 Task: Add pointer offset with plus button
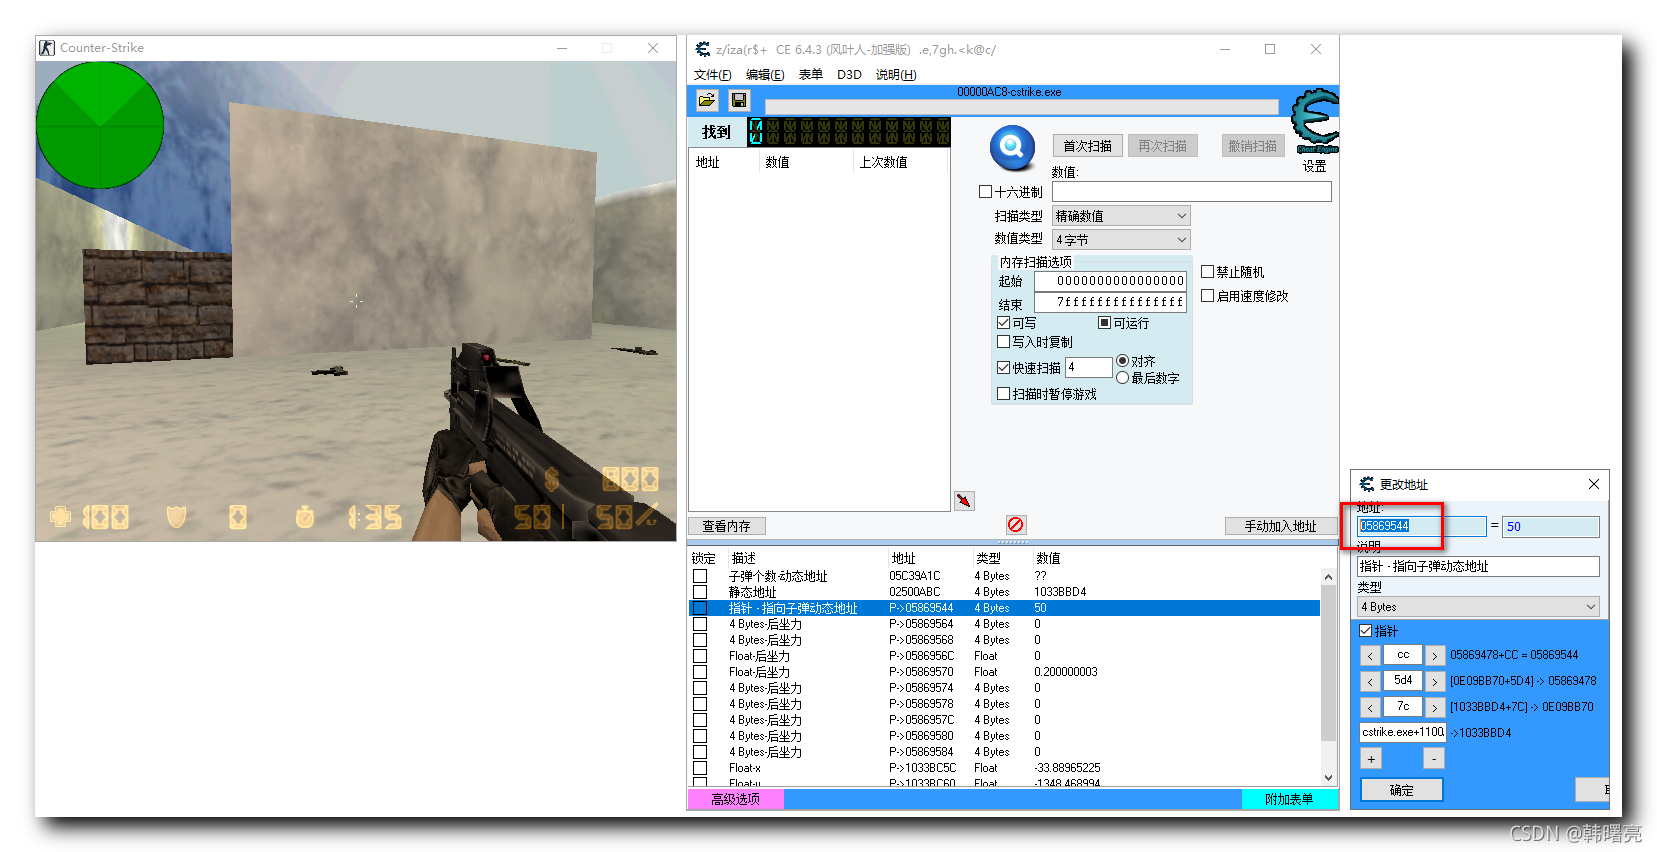[1371, 759]
